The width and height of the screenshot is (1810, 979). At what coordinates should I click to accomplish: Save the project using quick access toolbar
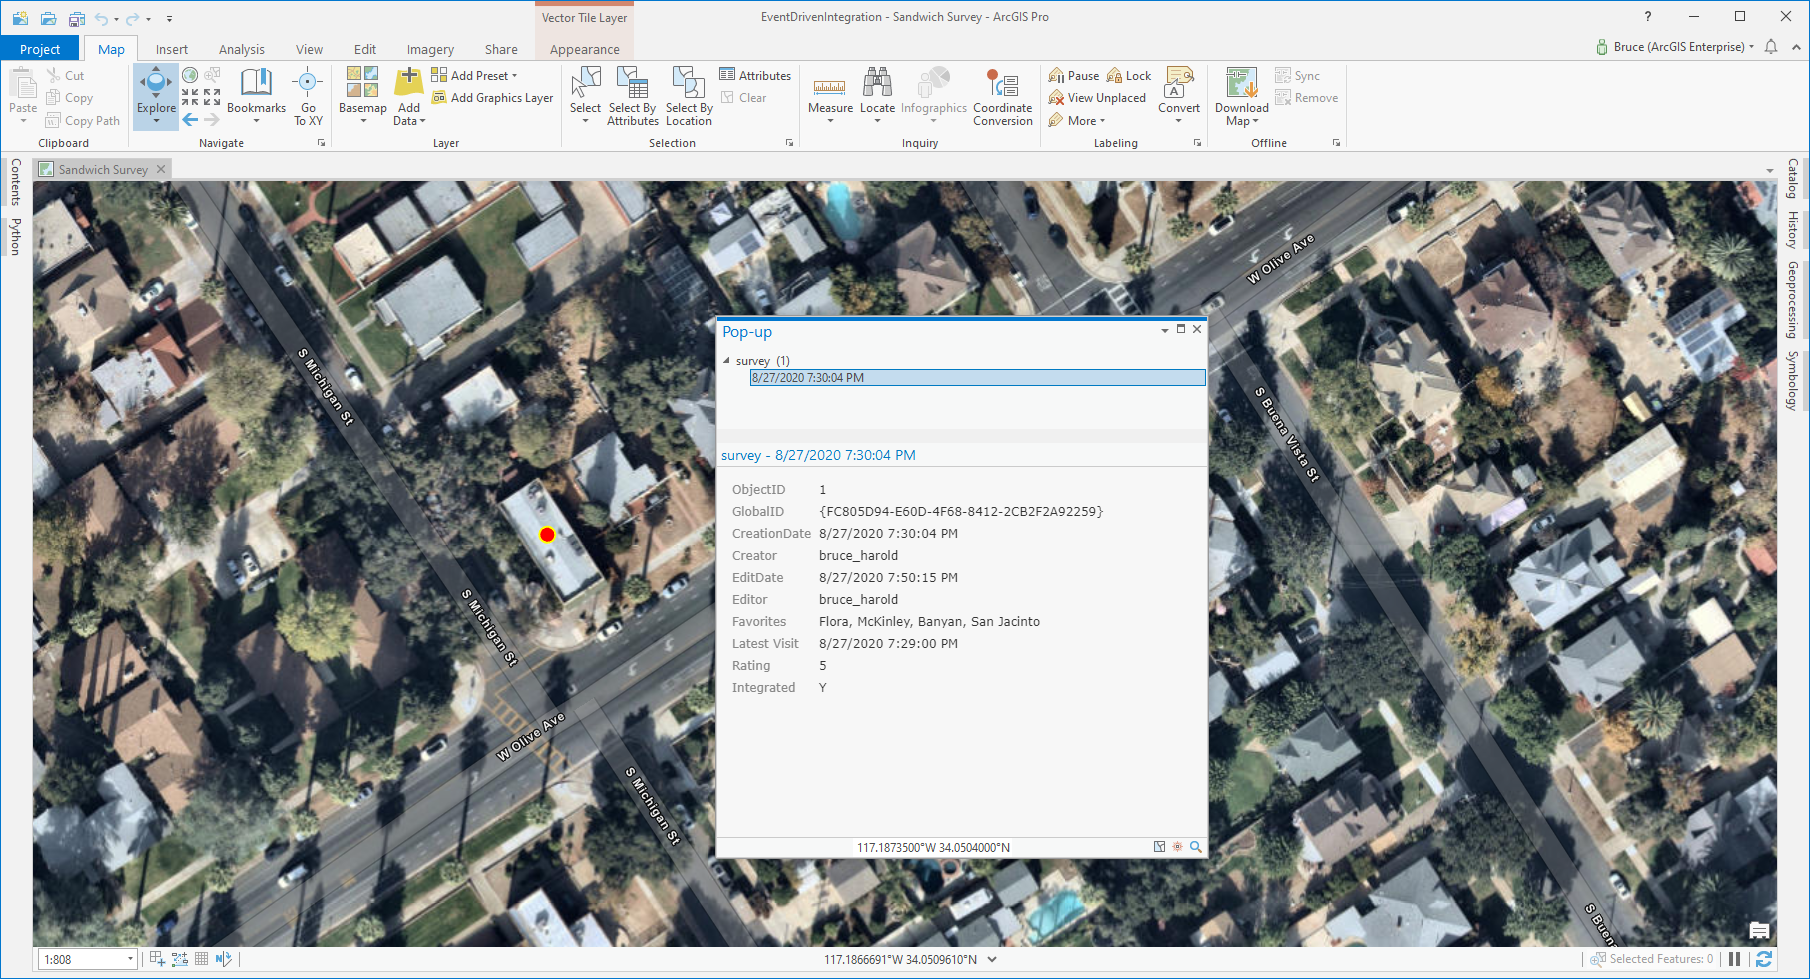tap(76, 18)
